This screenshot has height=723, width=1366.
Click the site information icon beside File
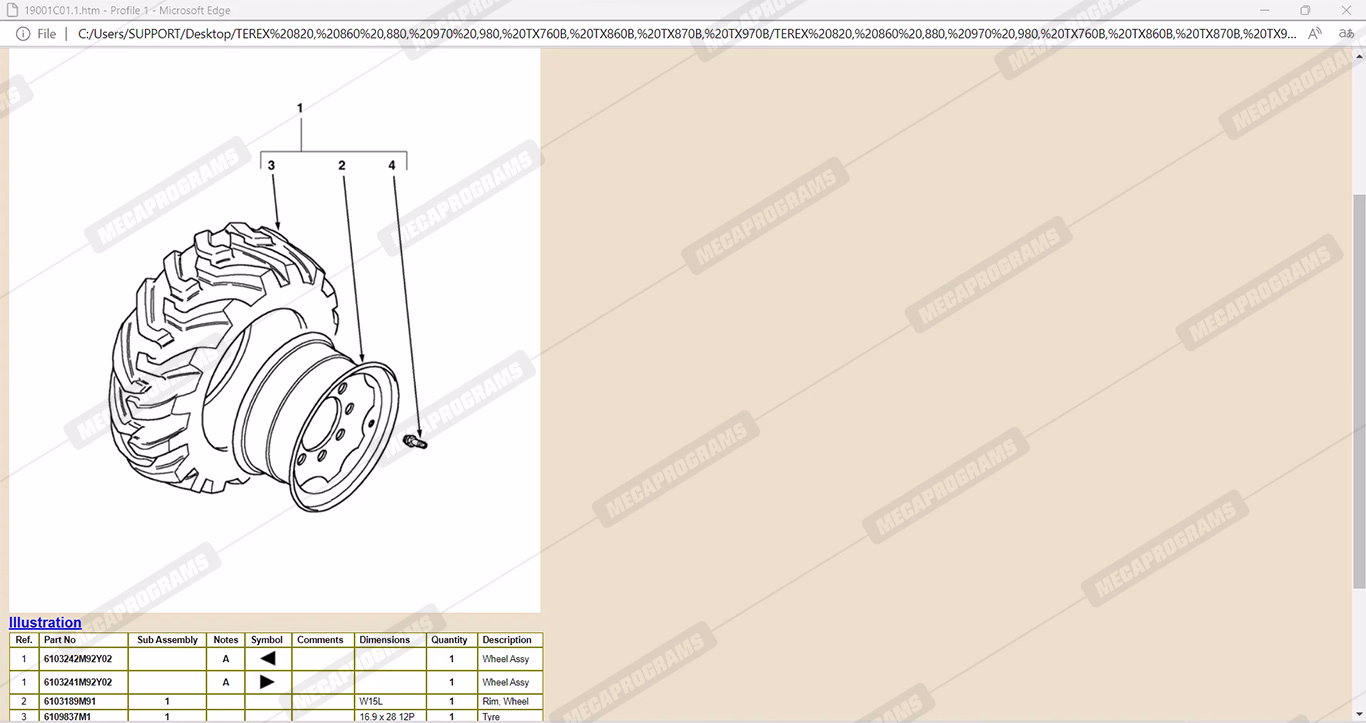[23, 34]
